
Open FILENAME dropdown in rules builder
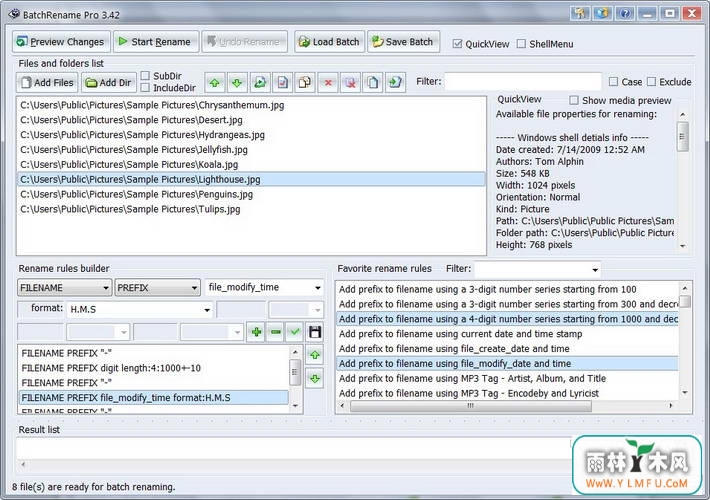(64, 288)
